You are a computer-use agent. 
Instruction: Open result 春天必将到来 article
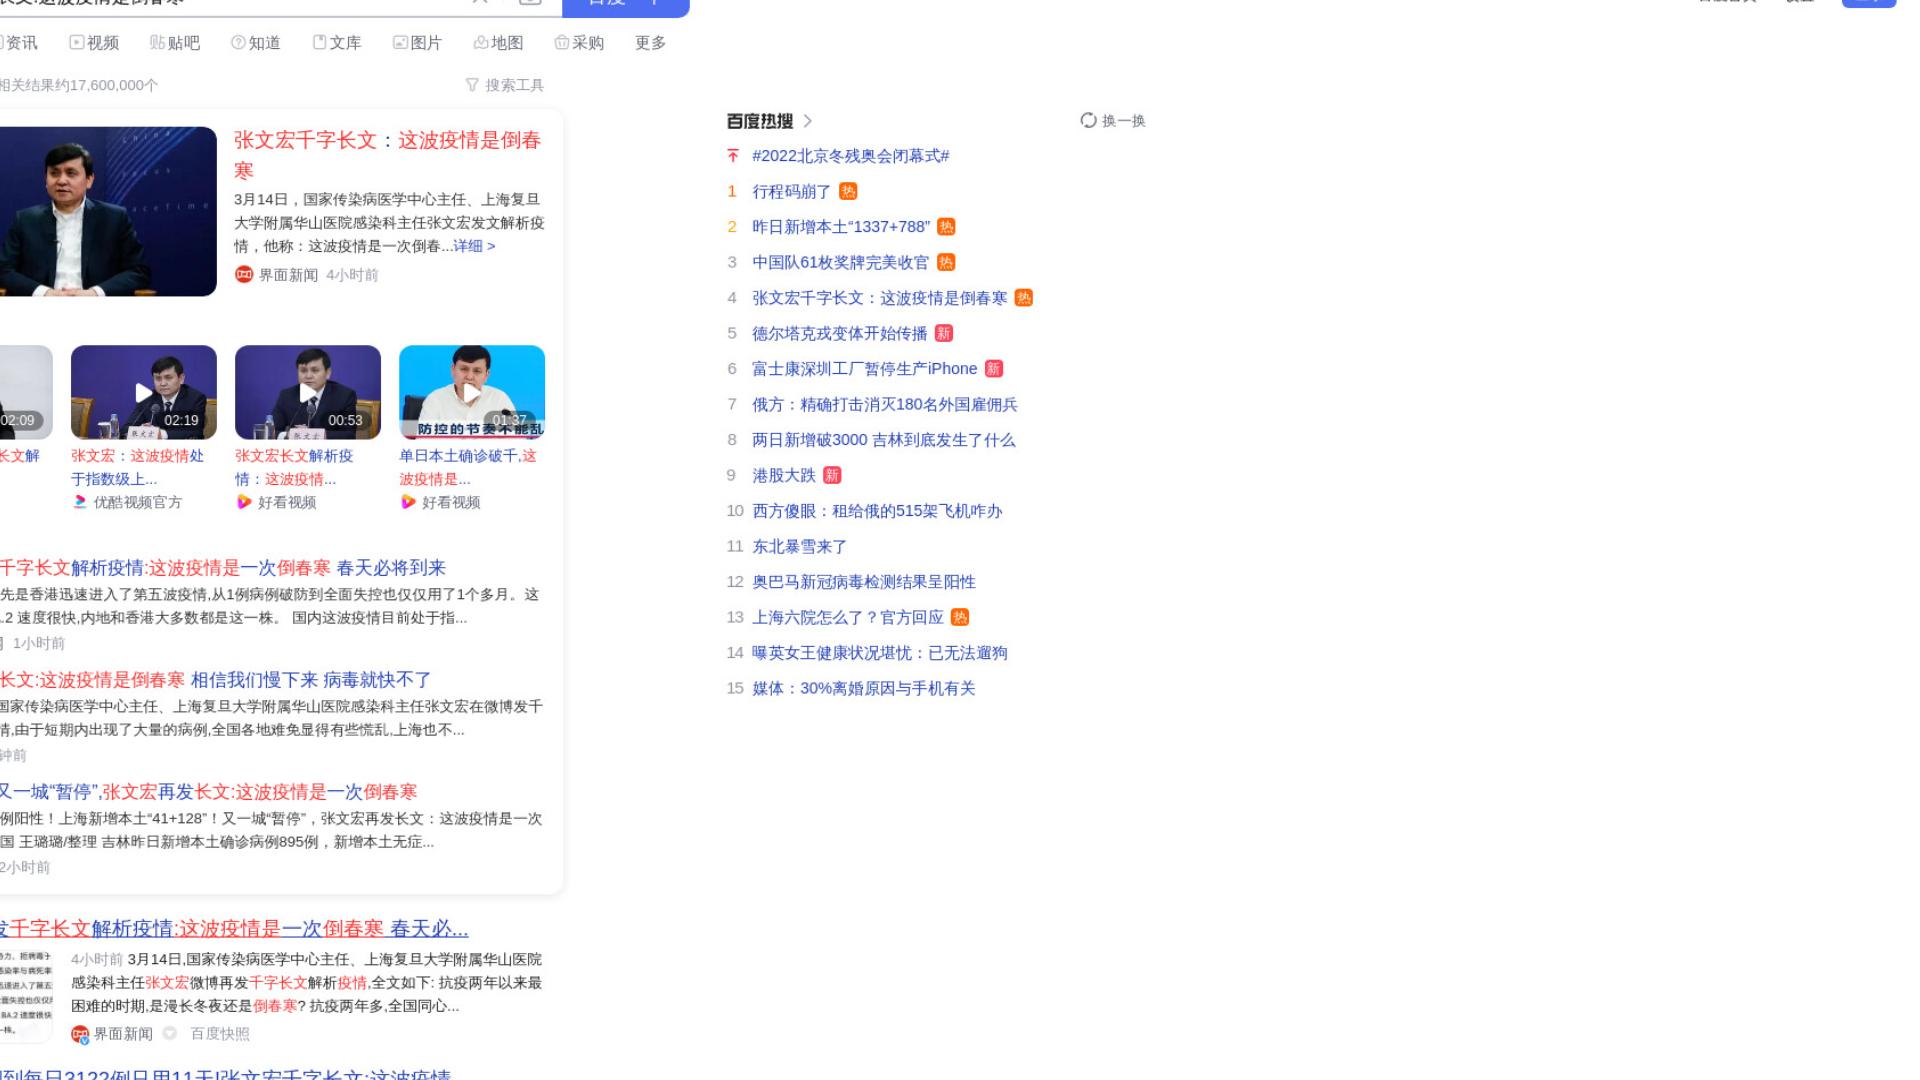click(x=223, y=568)
